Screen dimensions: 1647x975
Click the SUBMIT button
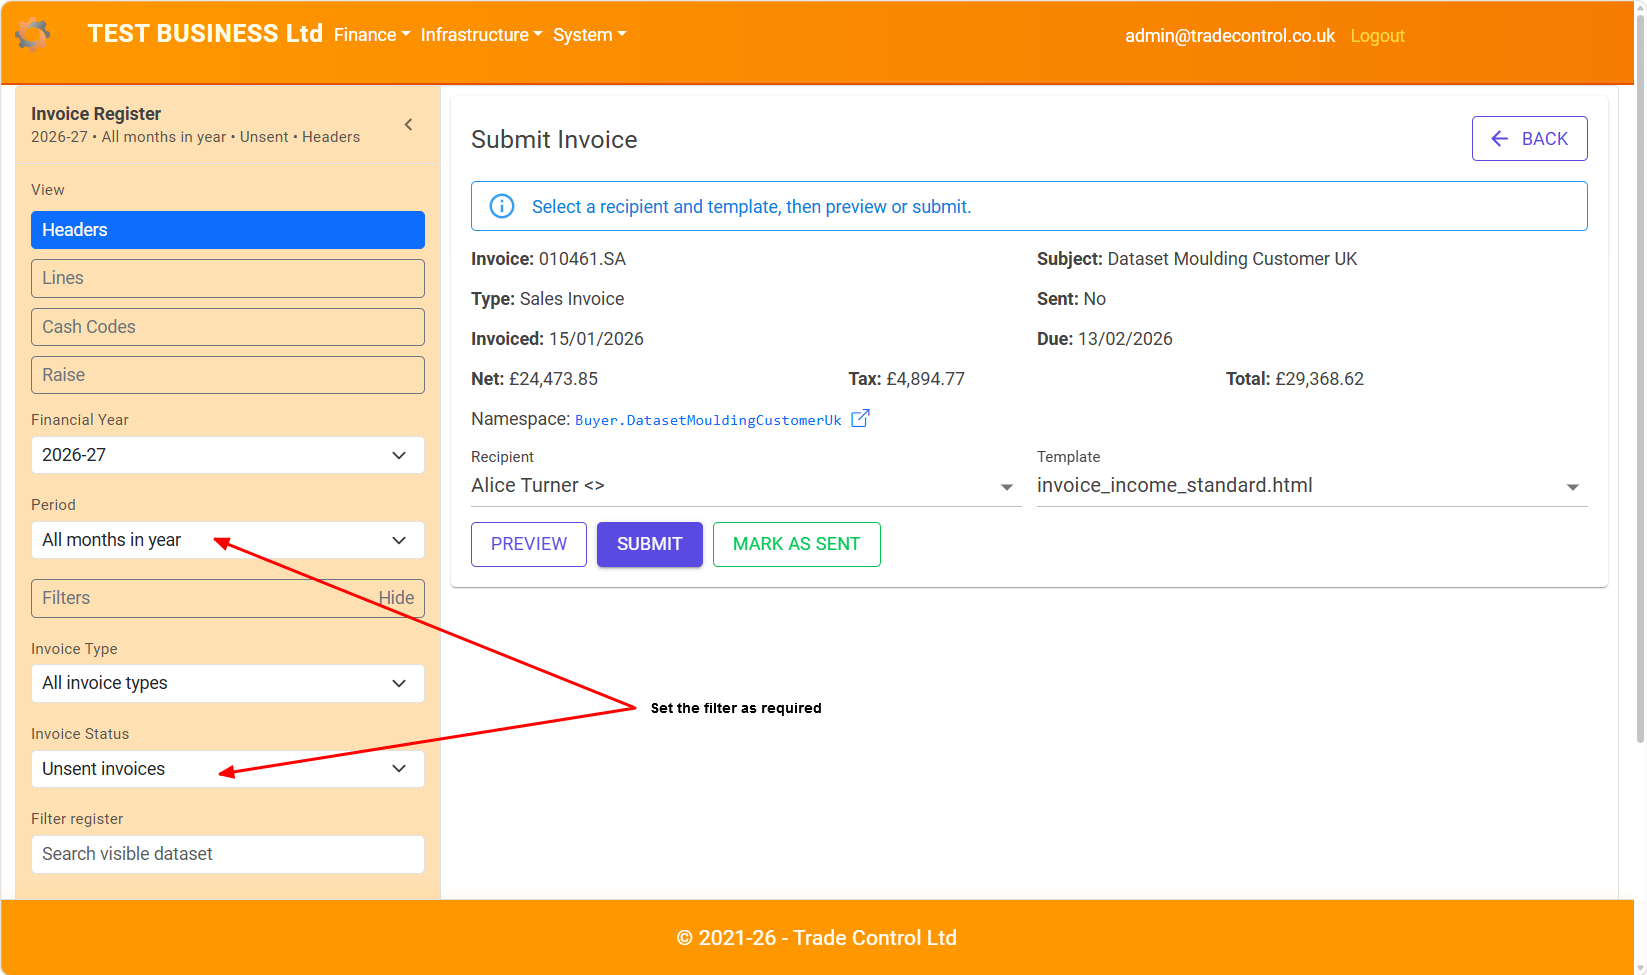pyautogui.click(x=650, y=544)
